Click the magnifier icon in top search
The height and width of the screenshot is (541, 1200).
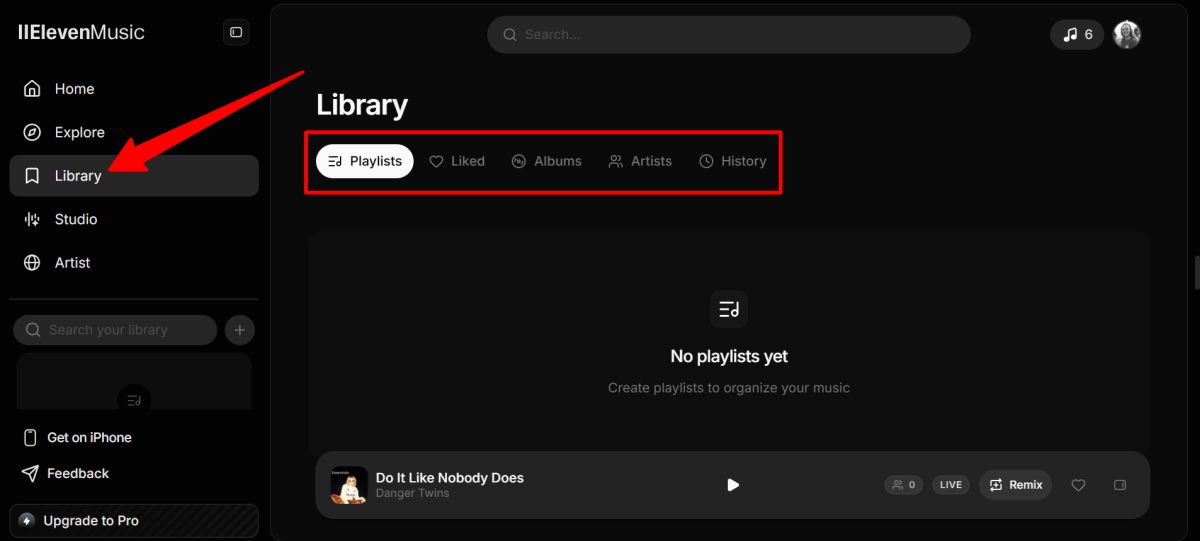(x=509, y=34)
